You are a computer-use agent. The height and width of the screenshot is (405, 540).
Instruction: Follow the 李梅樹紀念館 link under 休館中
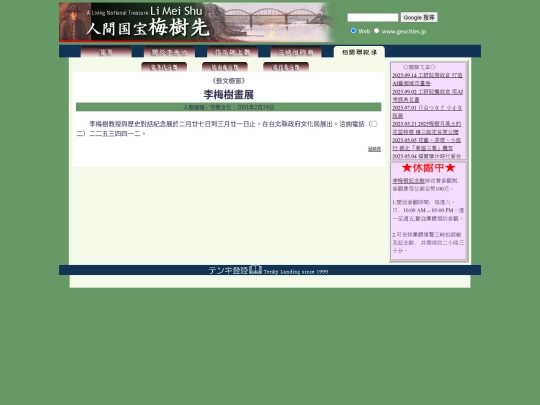click(408, 180)
